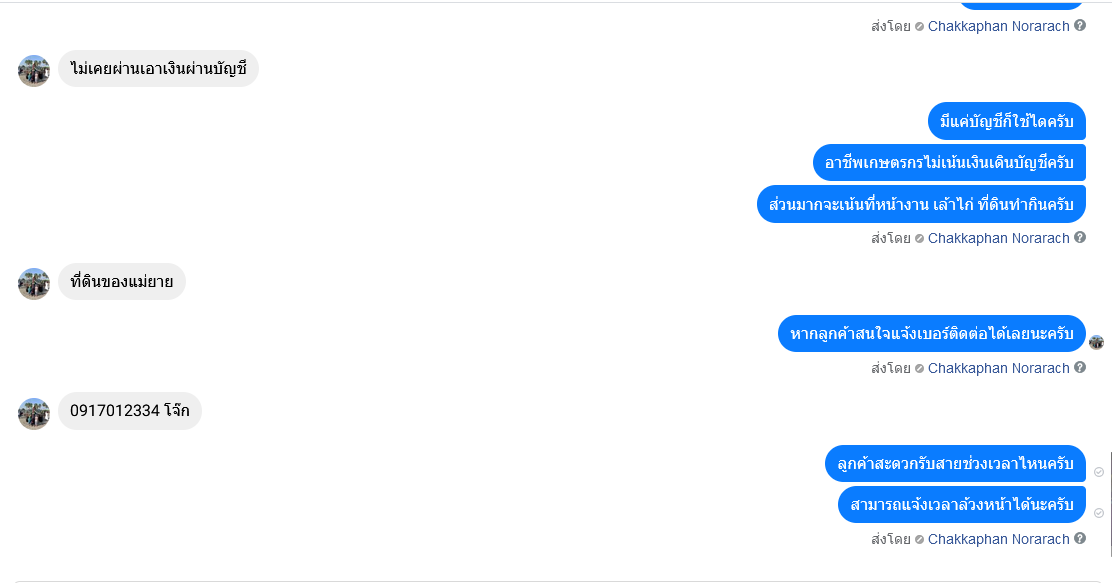Click delivered checkmark beside สามารถแจ้งเวลาล่วงหน้า message
The image size is (1112, 583).
1099,513
